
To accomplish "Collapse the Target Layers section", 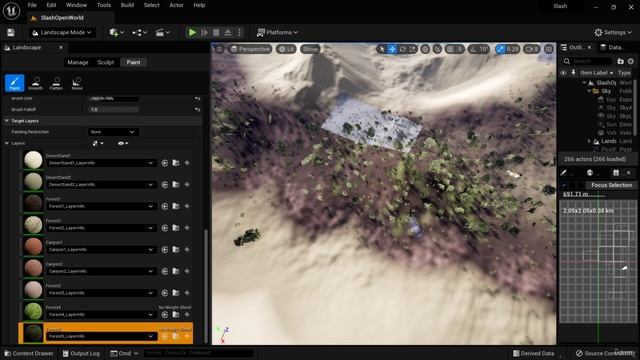I will 7,121.
